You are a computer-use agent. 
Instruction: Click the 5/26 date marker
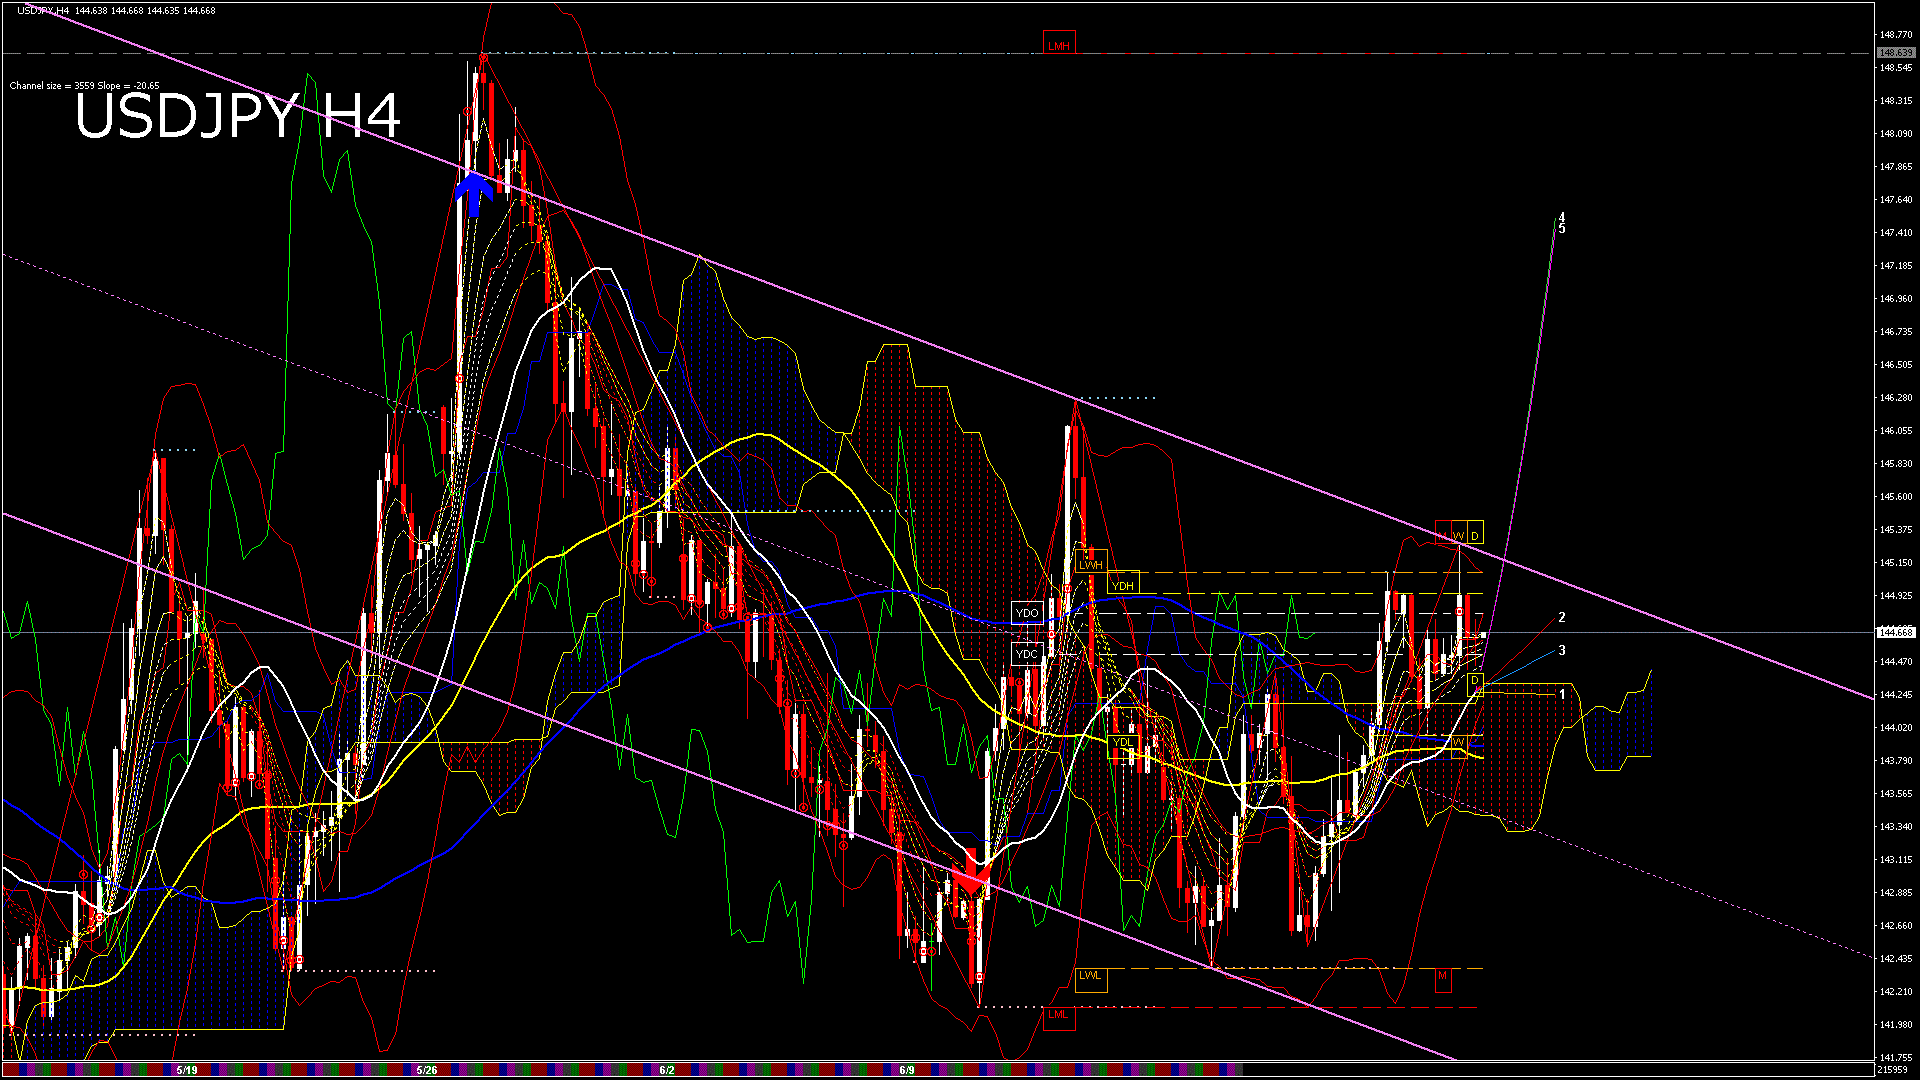[427, 1070]
